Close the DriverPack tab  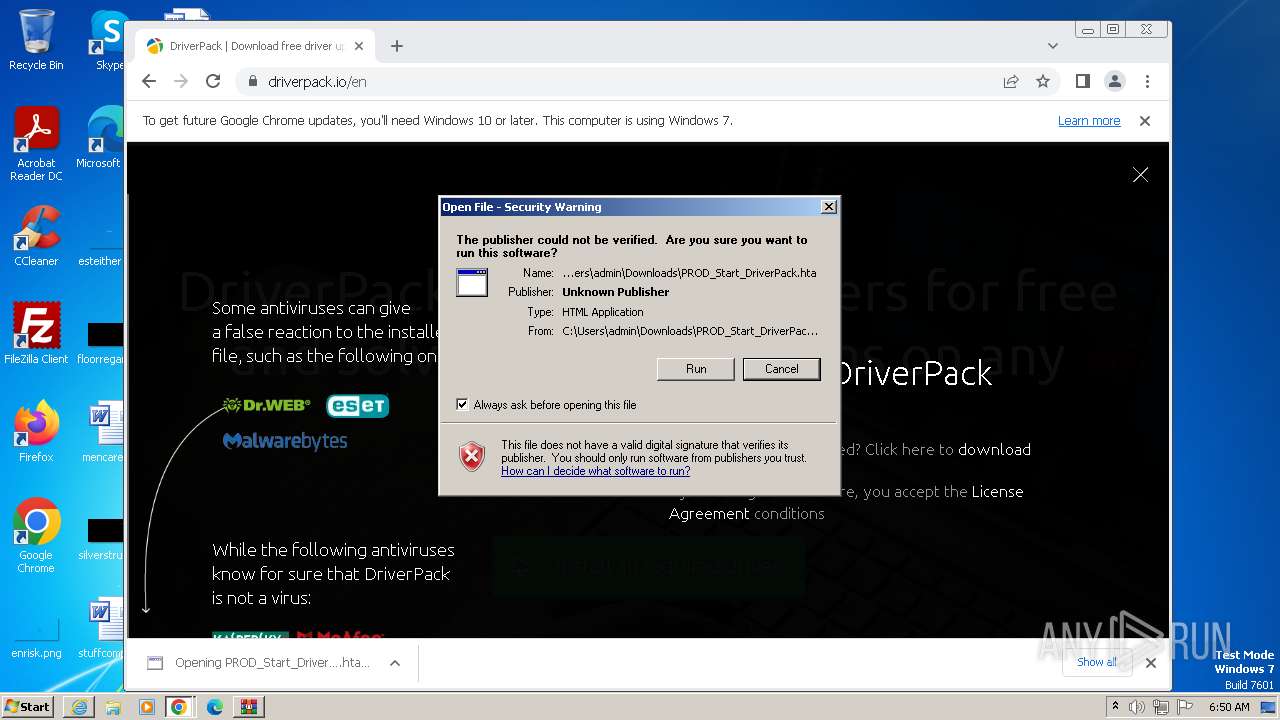coord(359,46)
